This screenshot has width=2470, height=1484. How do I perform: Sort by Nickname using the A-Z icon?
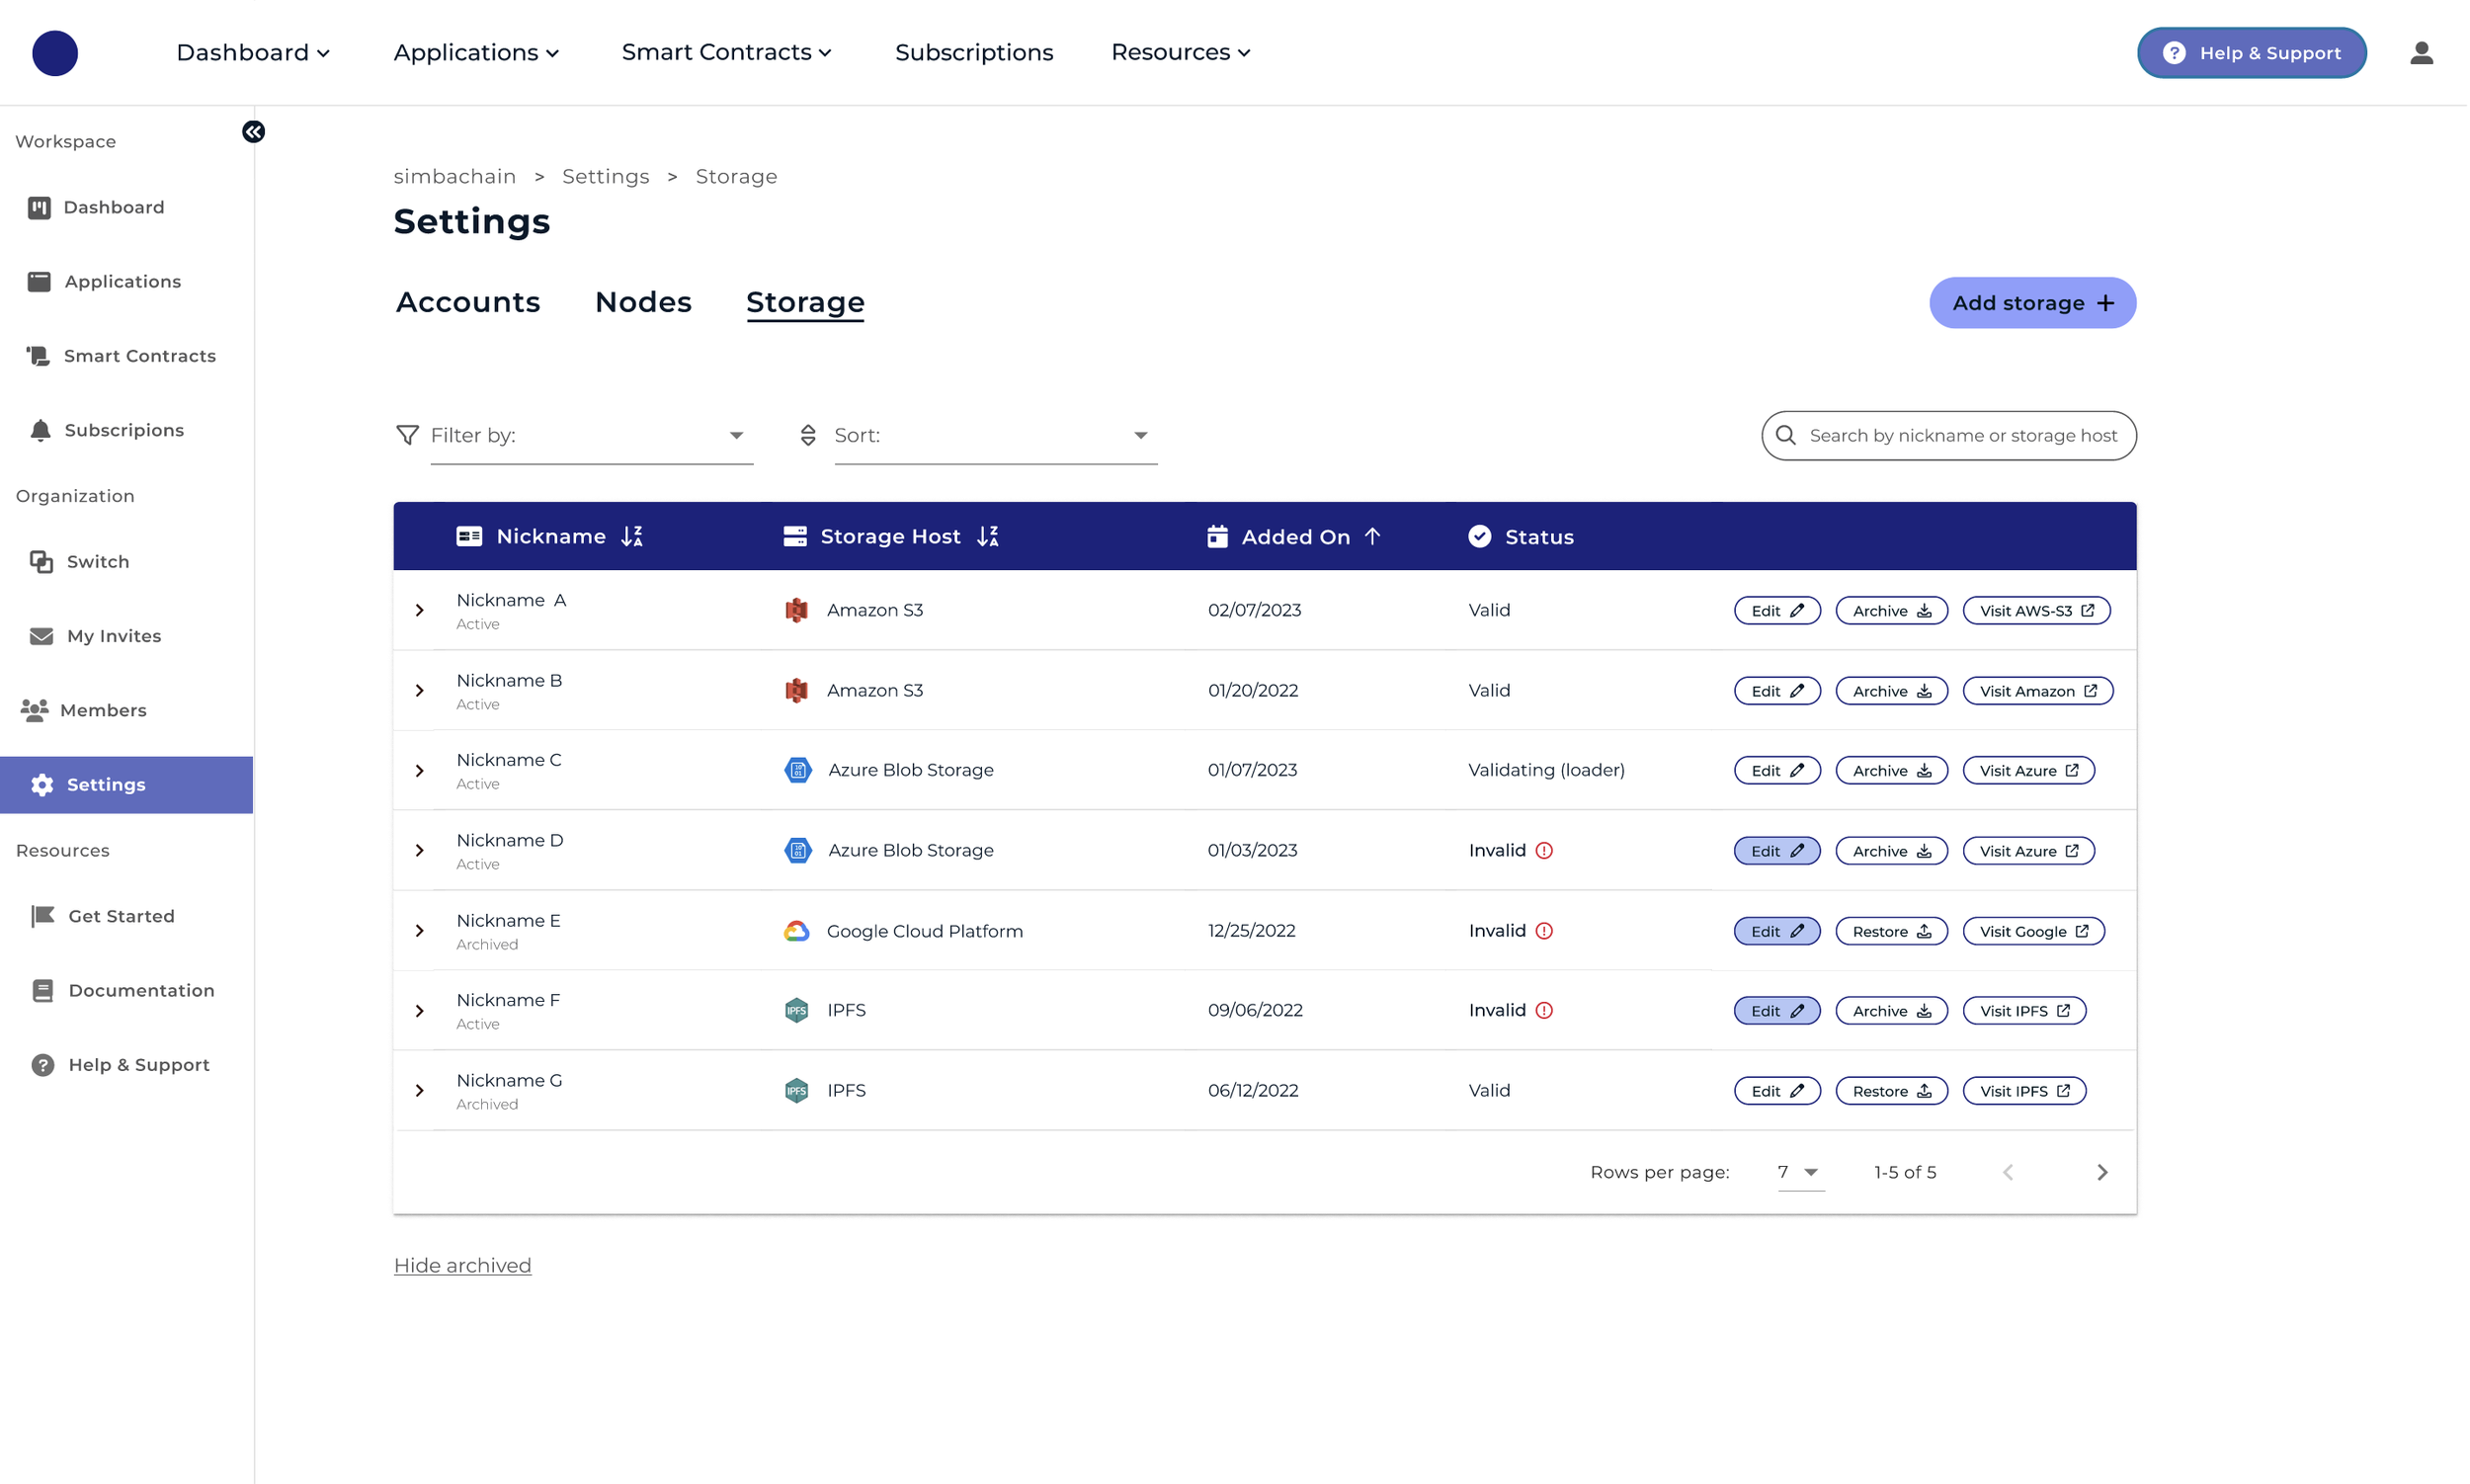point(632,537)
